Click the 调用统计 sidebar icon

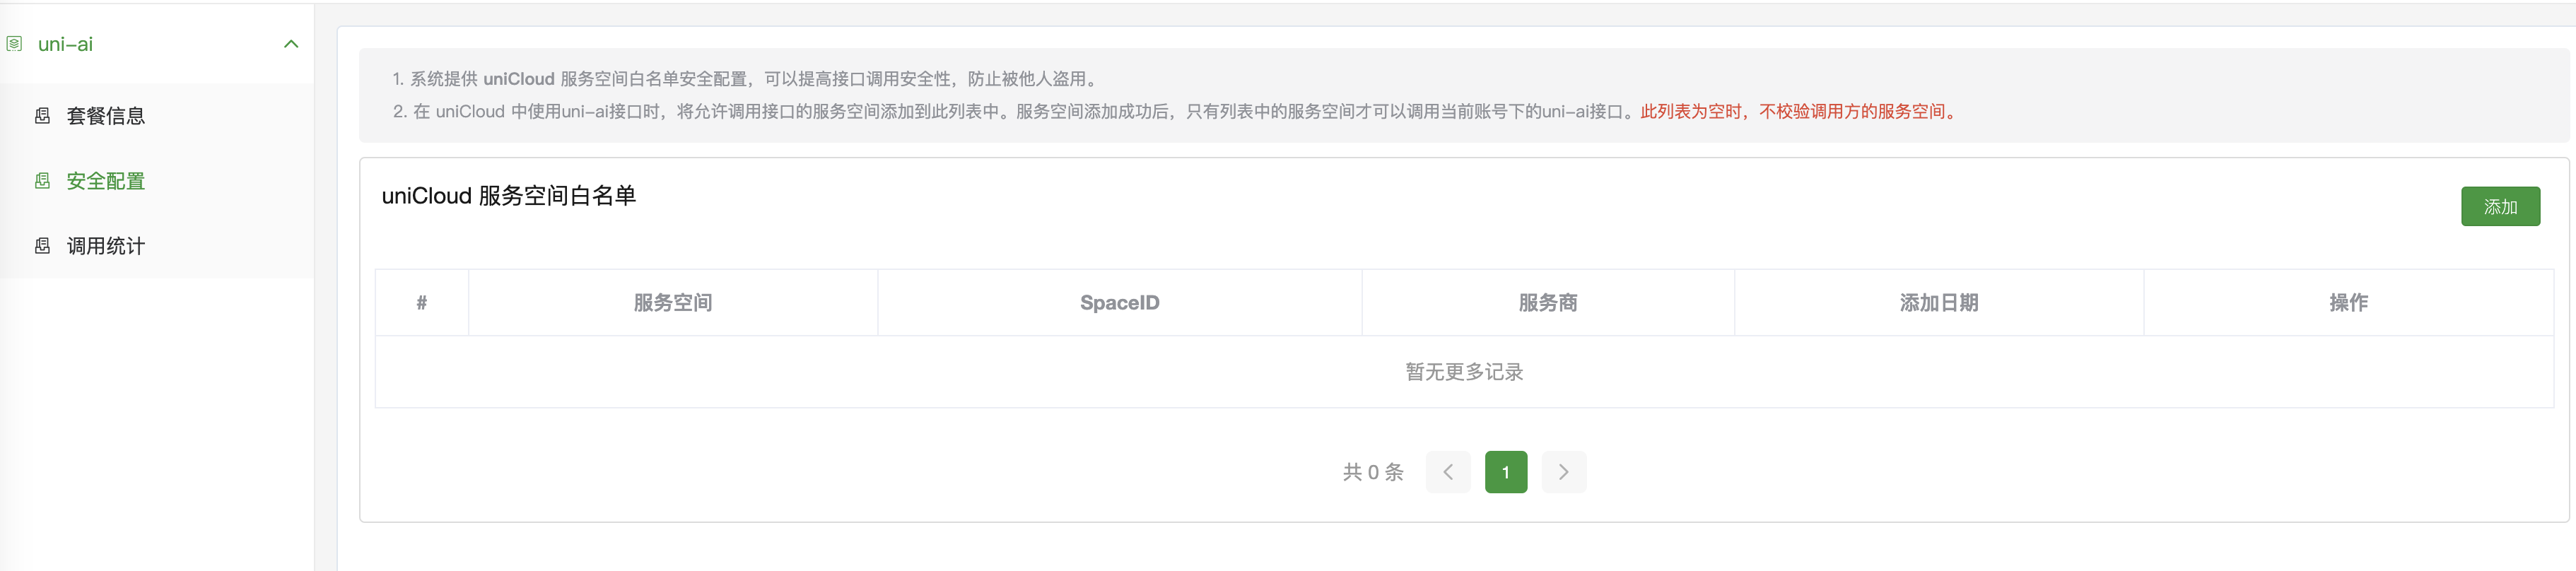[x=42, y=246]
